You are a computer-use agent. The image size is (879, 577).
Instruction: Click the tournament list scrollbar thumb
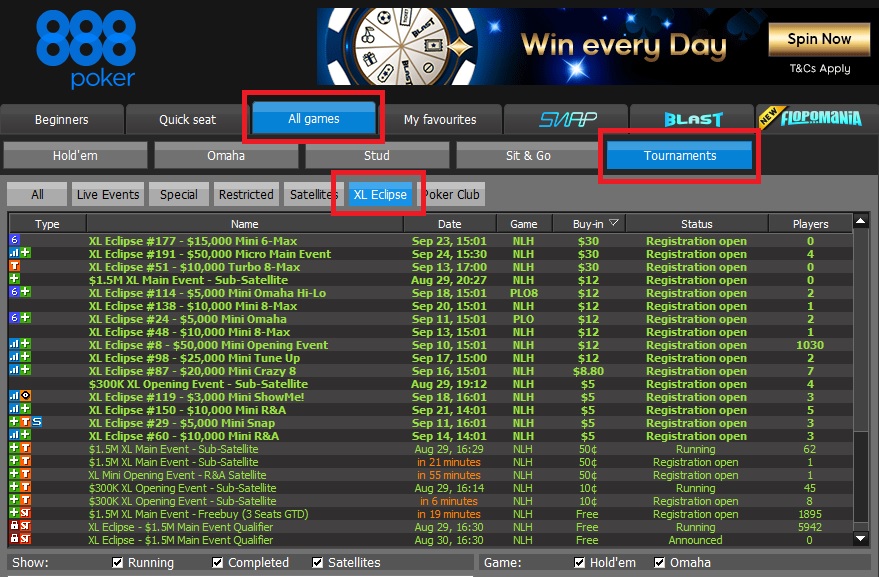tap(861, 477)
